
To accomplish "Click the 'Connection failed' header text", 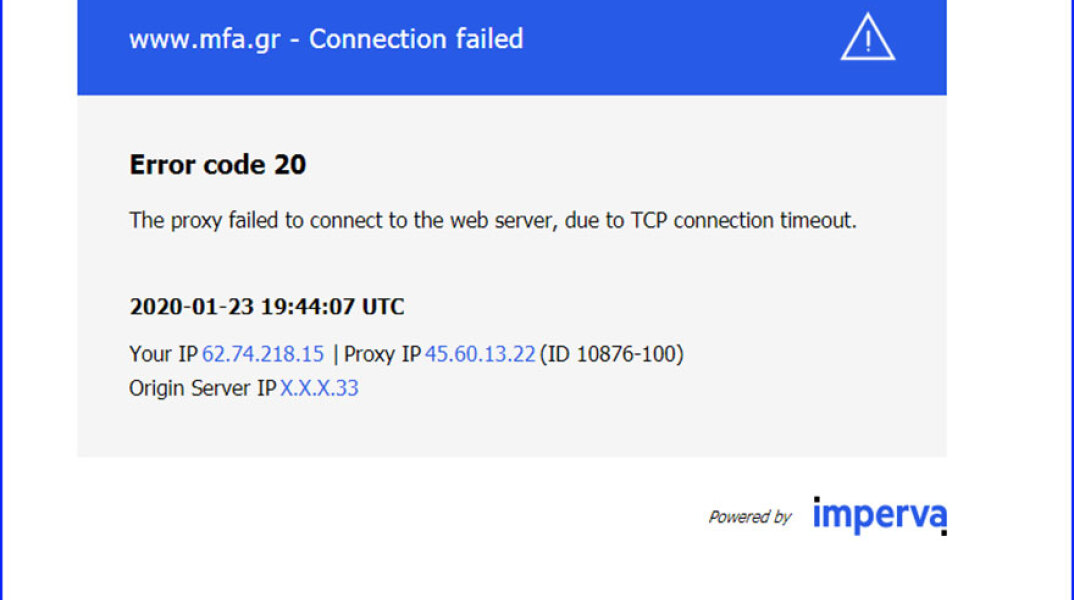I will tap(416, 40).
